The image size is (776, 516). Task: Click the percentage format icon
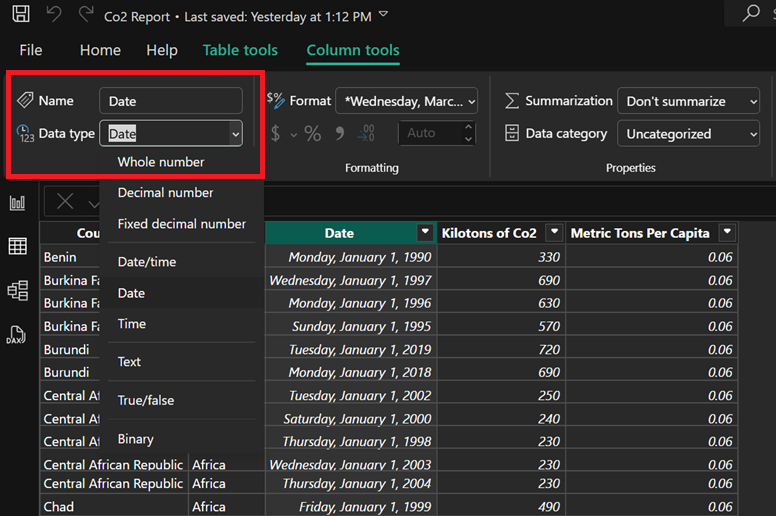click(312, 133)
